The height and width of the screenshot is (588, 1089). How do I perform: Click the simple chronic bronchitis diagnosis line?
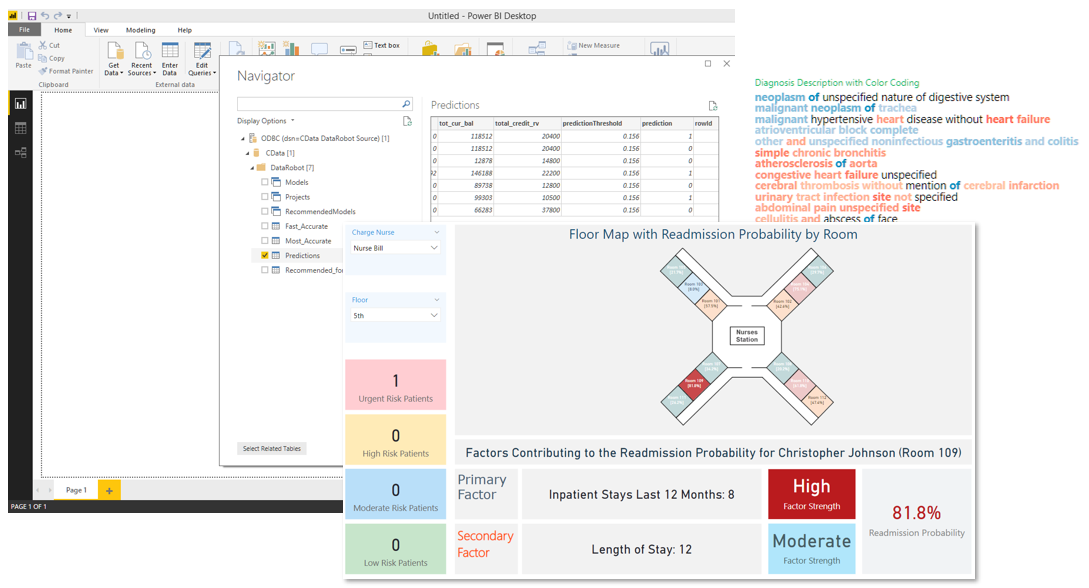(x=820, y=153)
